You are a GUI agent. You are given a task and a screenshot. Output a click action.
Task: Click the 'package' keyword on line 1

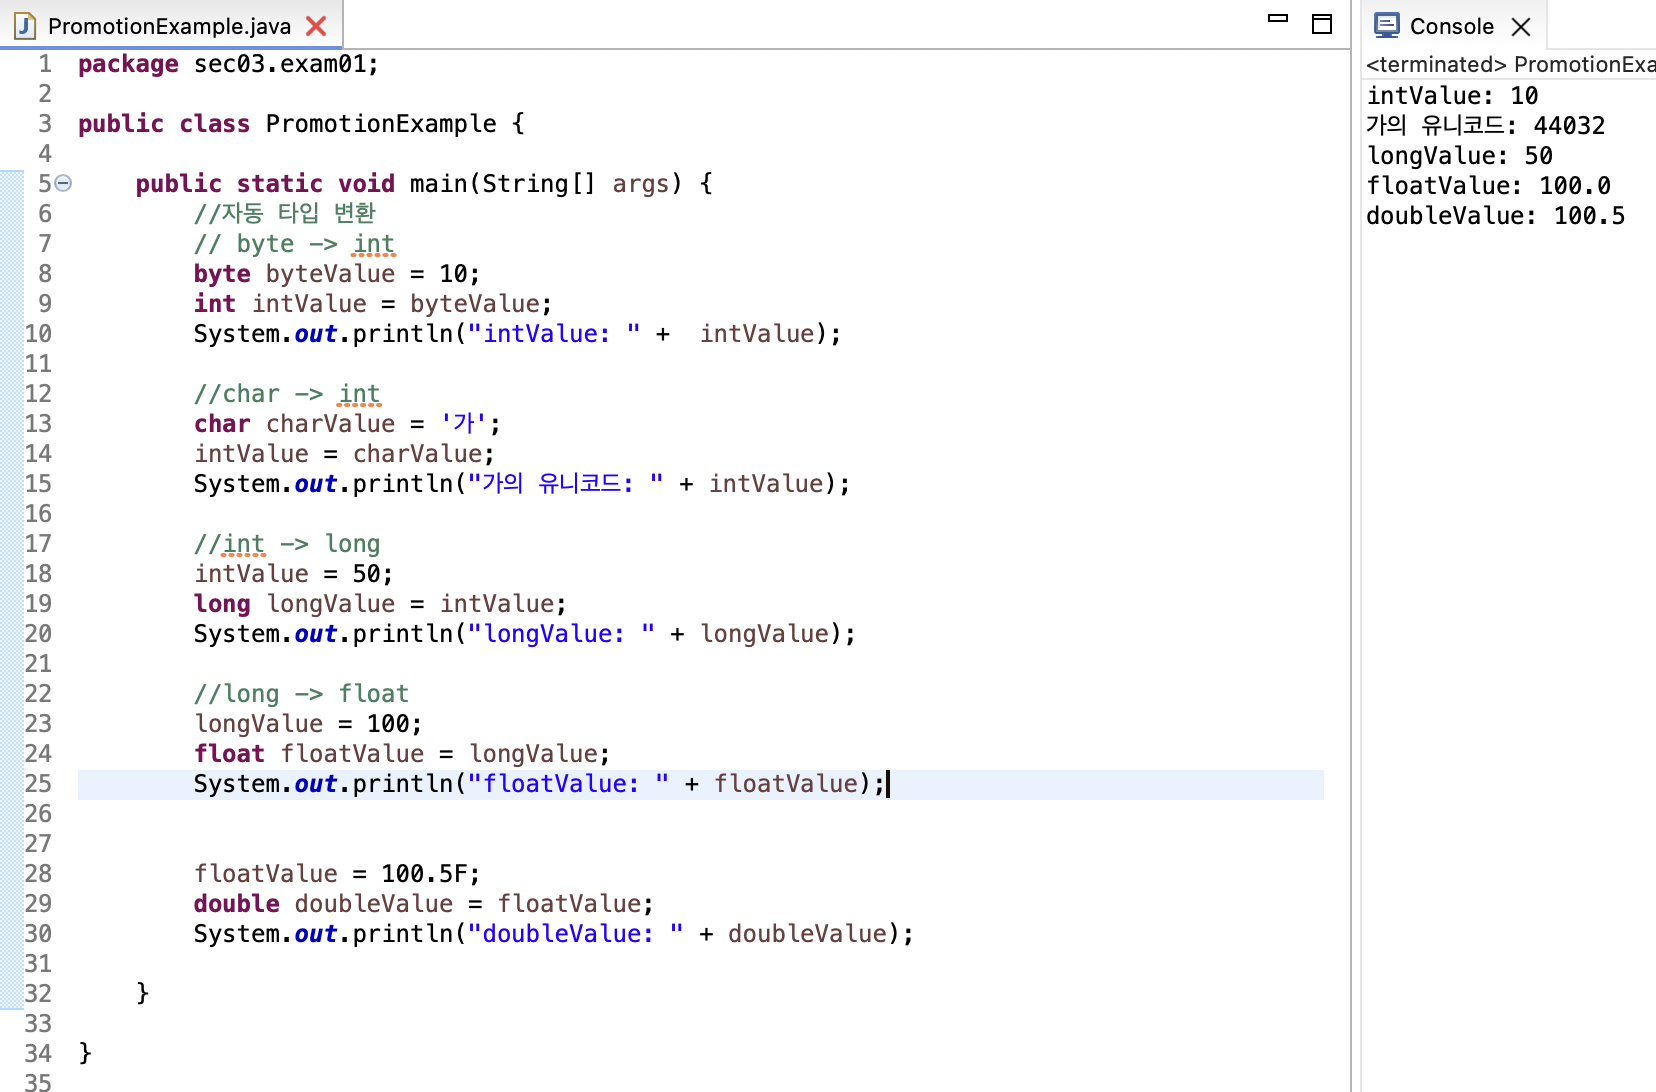[x=128, y=64]
